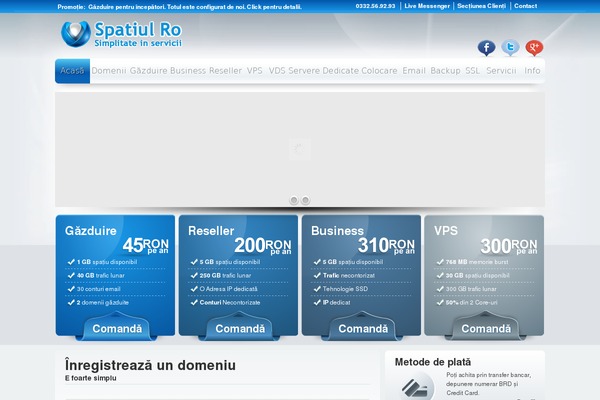Click the phone number 0332.56.92.93

pos(375,6)
